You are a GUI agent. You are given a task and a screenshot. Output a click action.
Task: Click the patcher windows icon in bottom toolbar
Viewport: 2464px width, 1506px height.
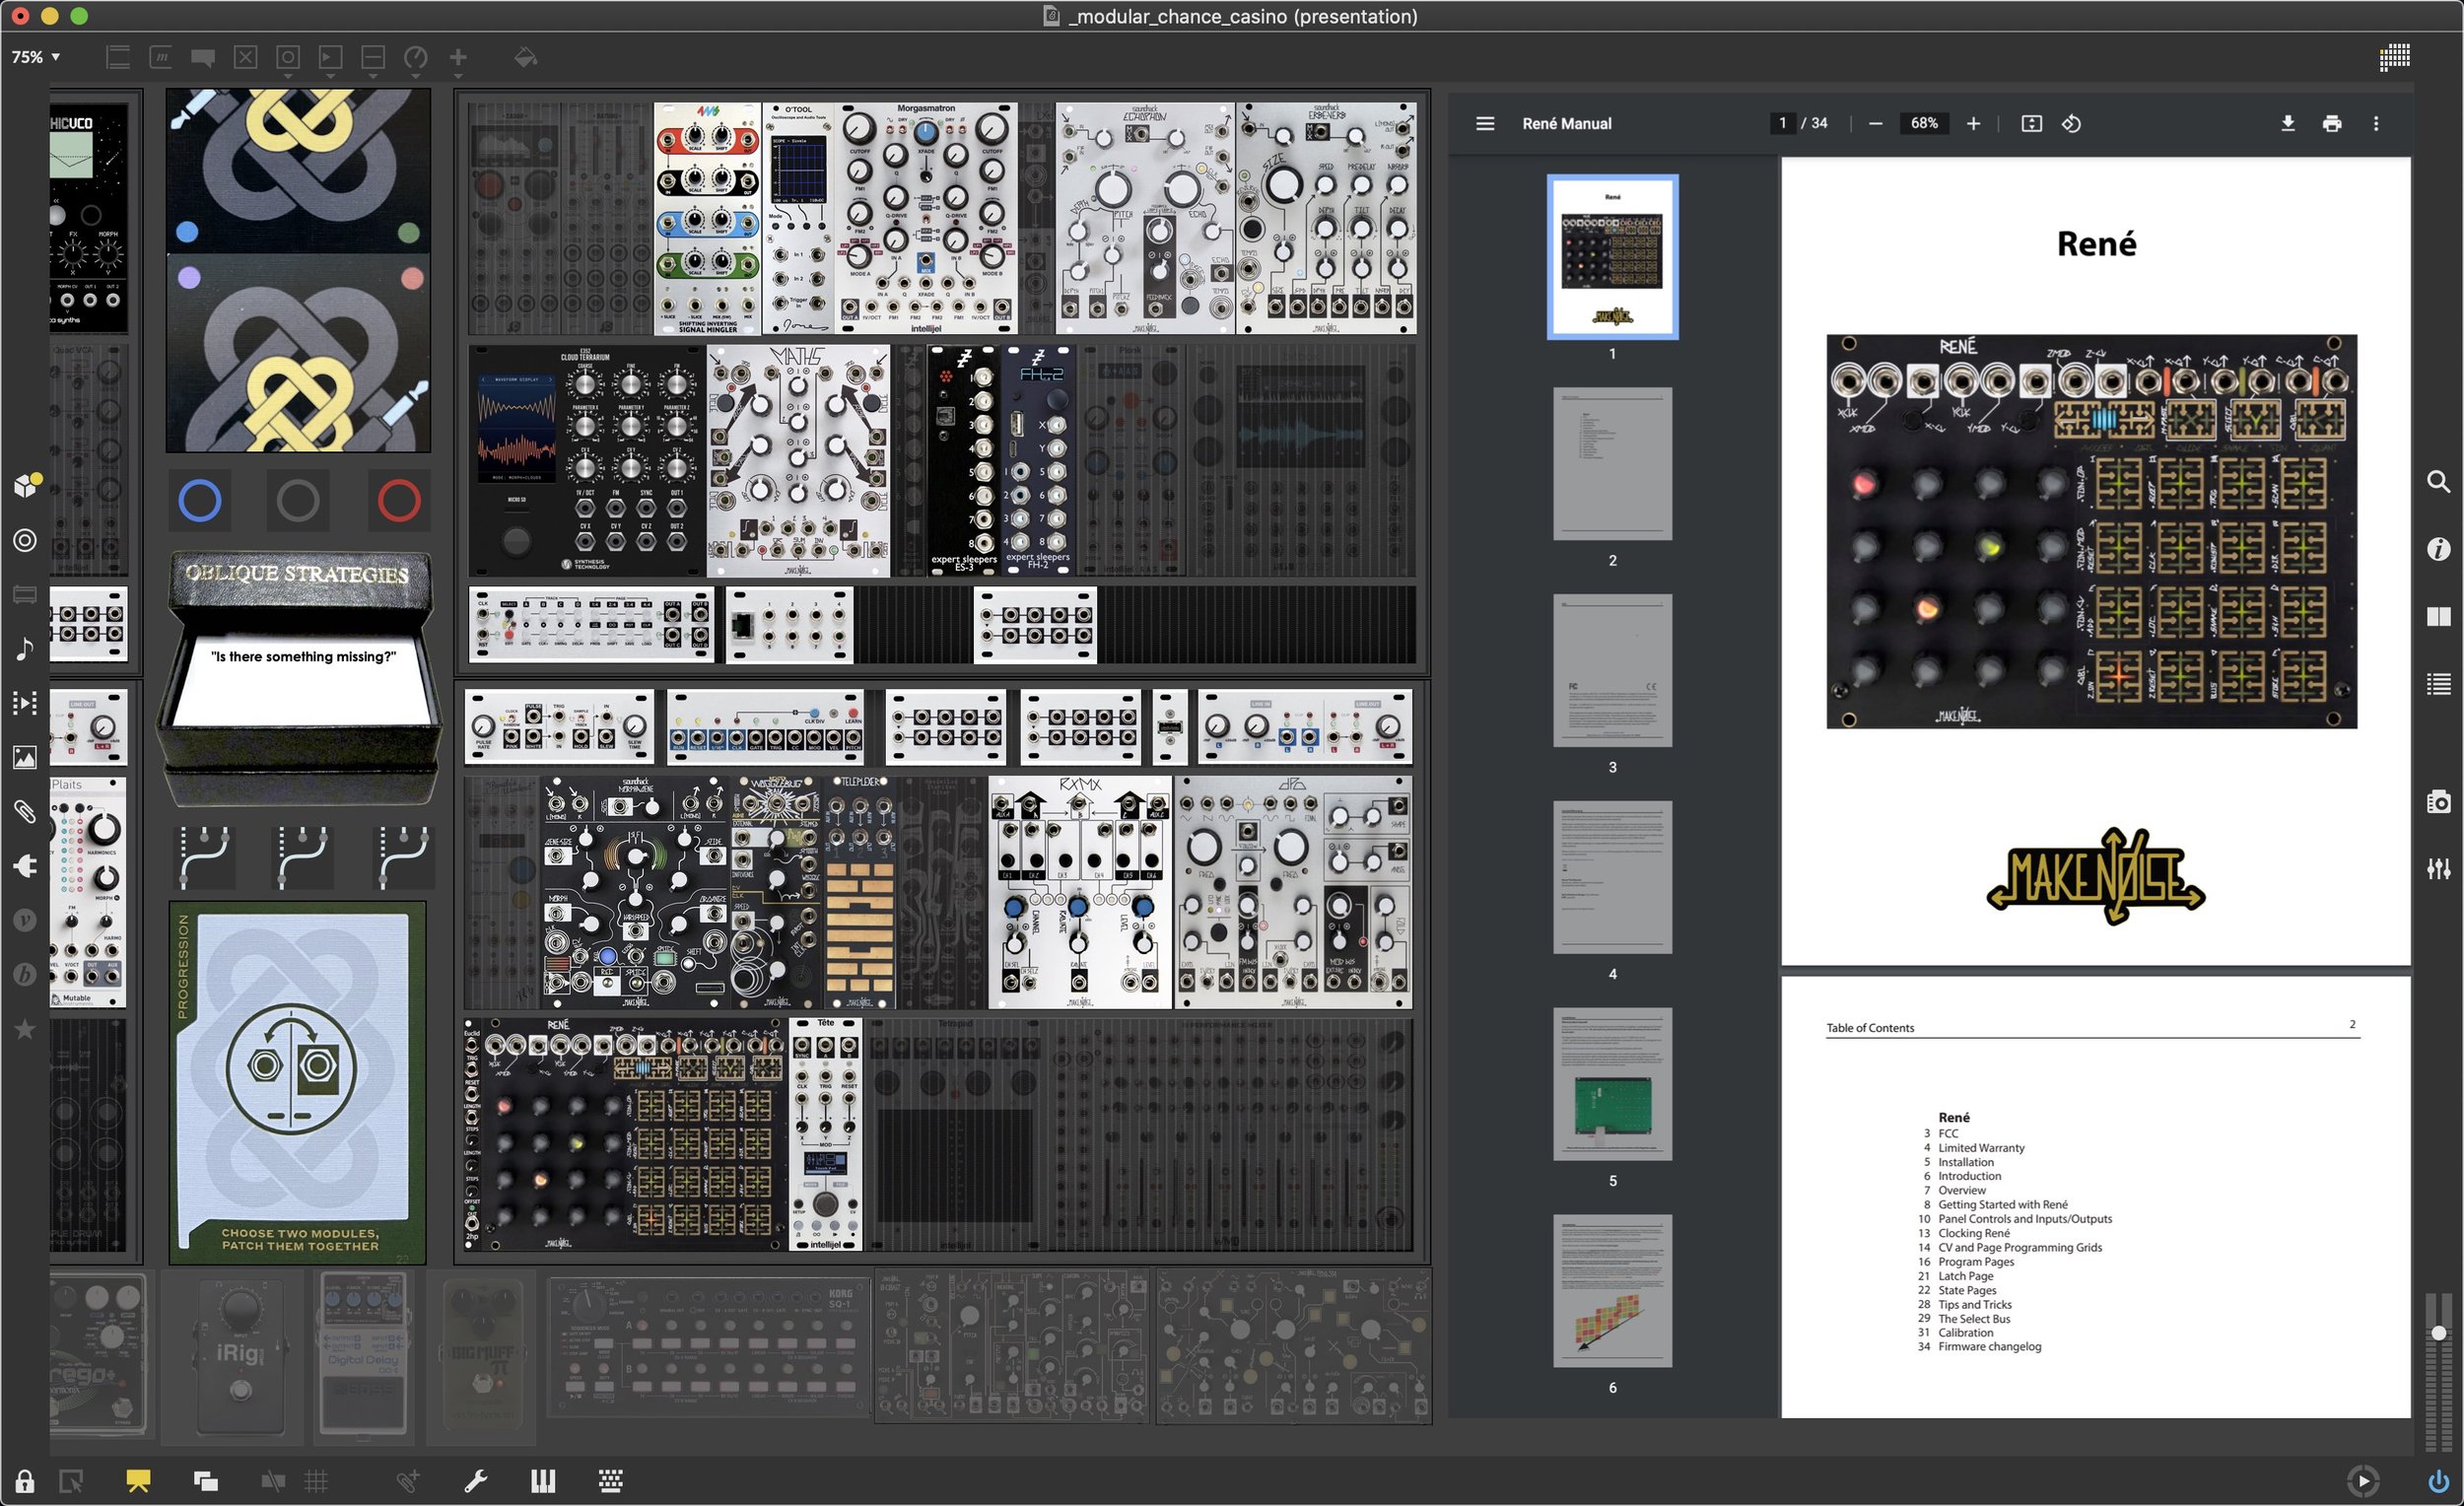tap(206, 1481)
